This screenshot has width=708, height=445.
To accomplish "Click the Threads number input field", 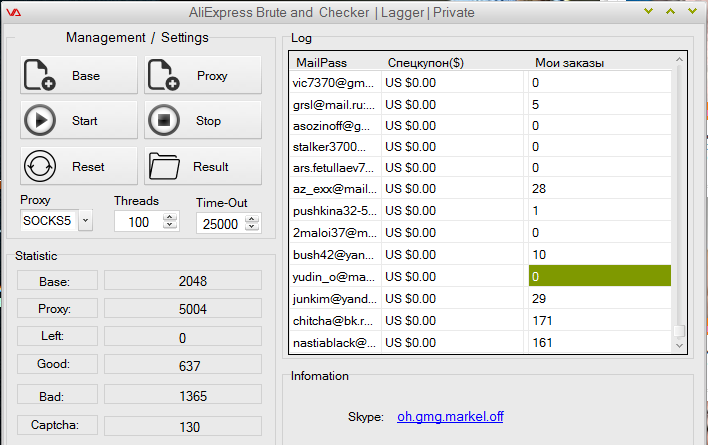I will pos(134,222).
